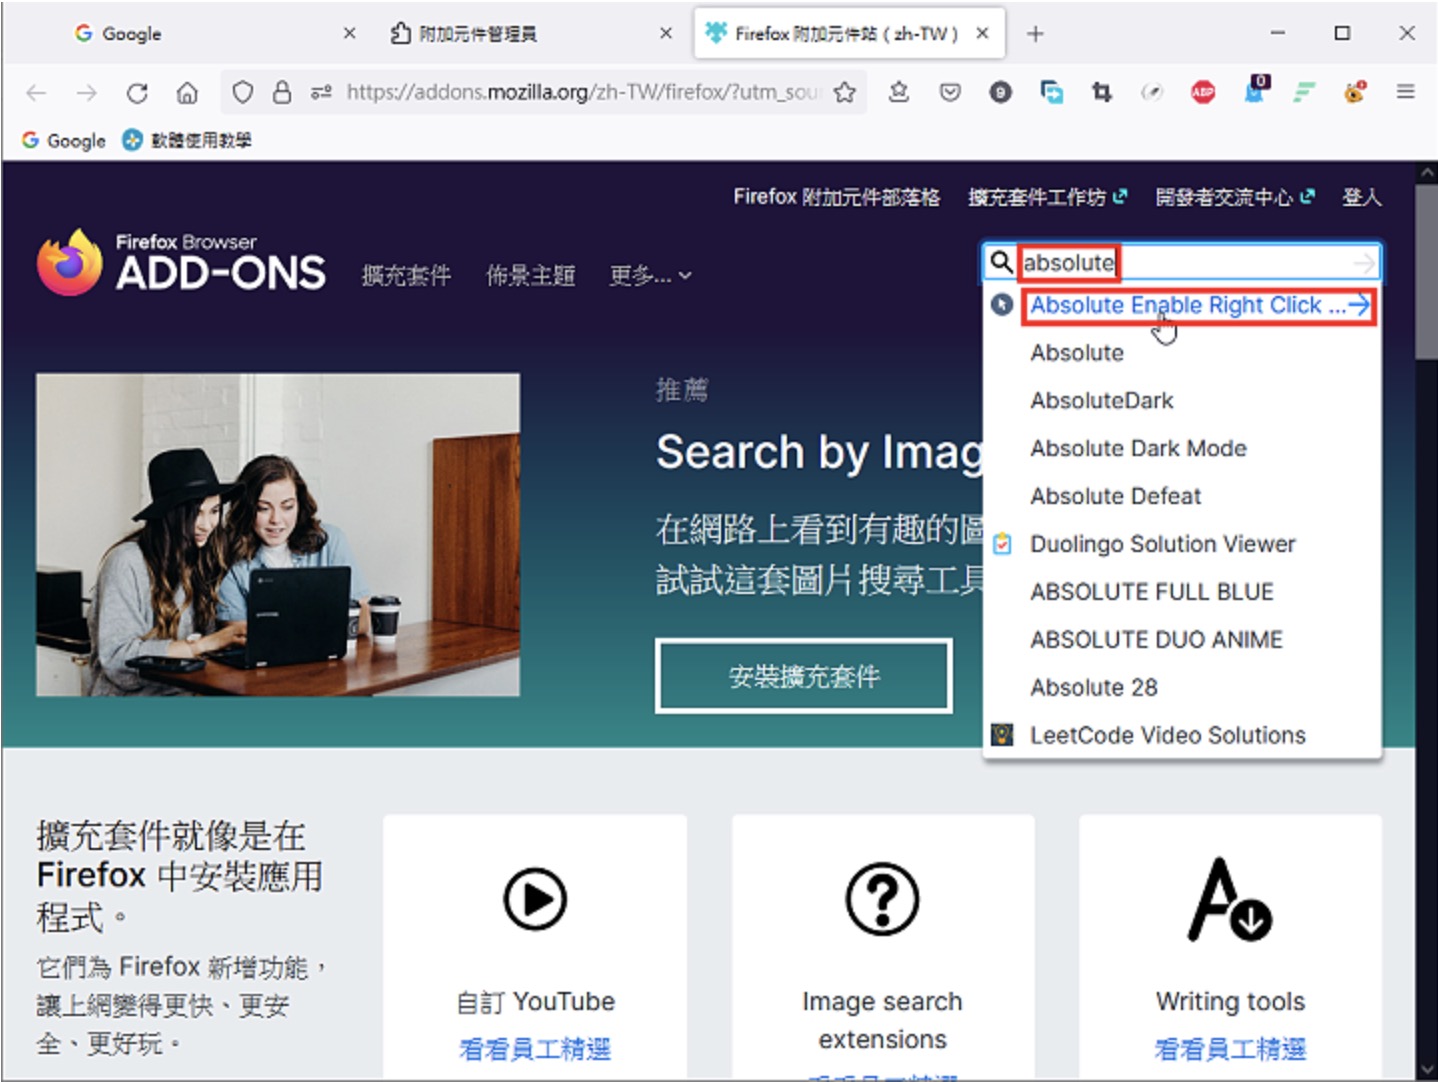Open 看看員工精選 under Writing tools
1438x1082 pixels.
[1230, 1049]
